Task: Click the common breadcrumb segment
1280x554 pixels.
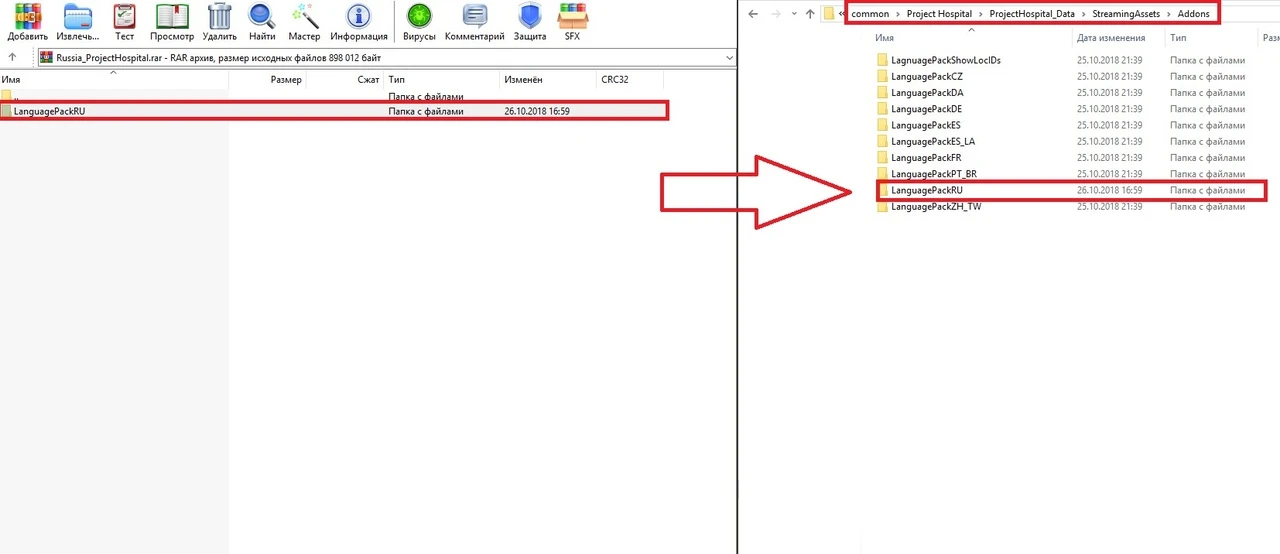Action: tap(870, 14)
